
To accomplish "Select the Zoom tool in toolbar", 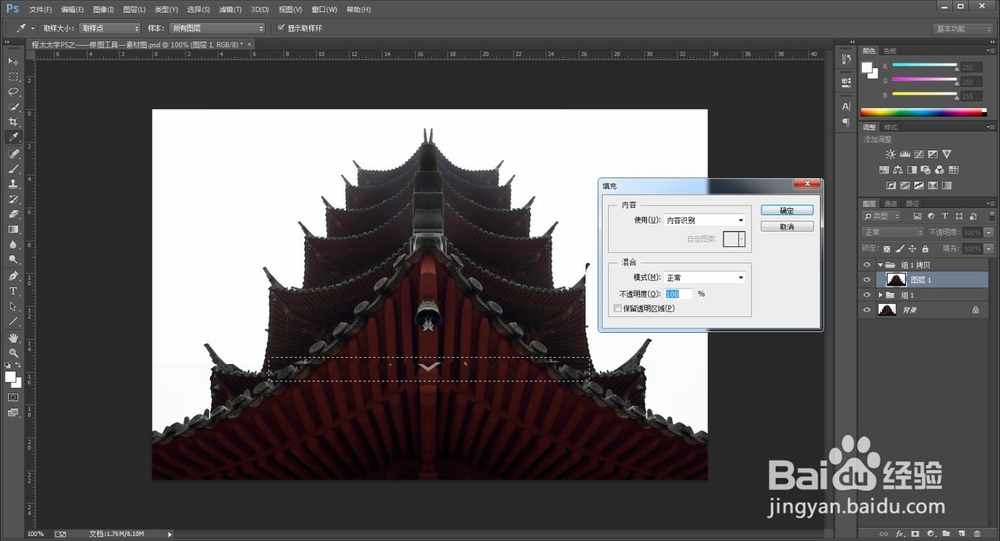I will pyautogui.click(x=14, y=353).
